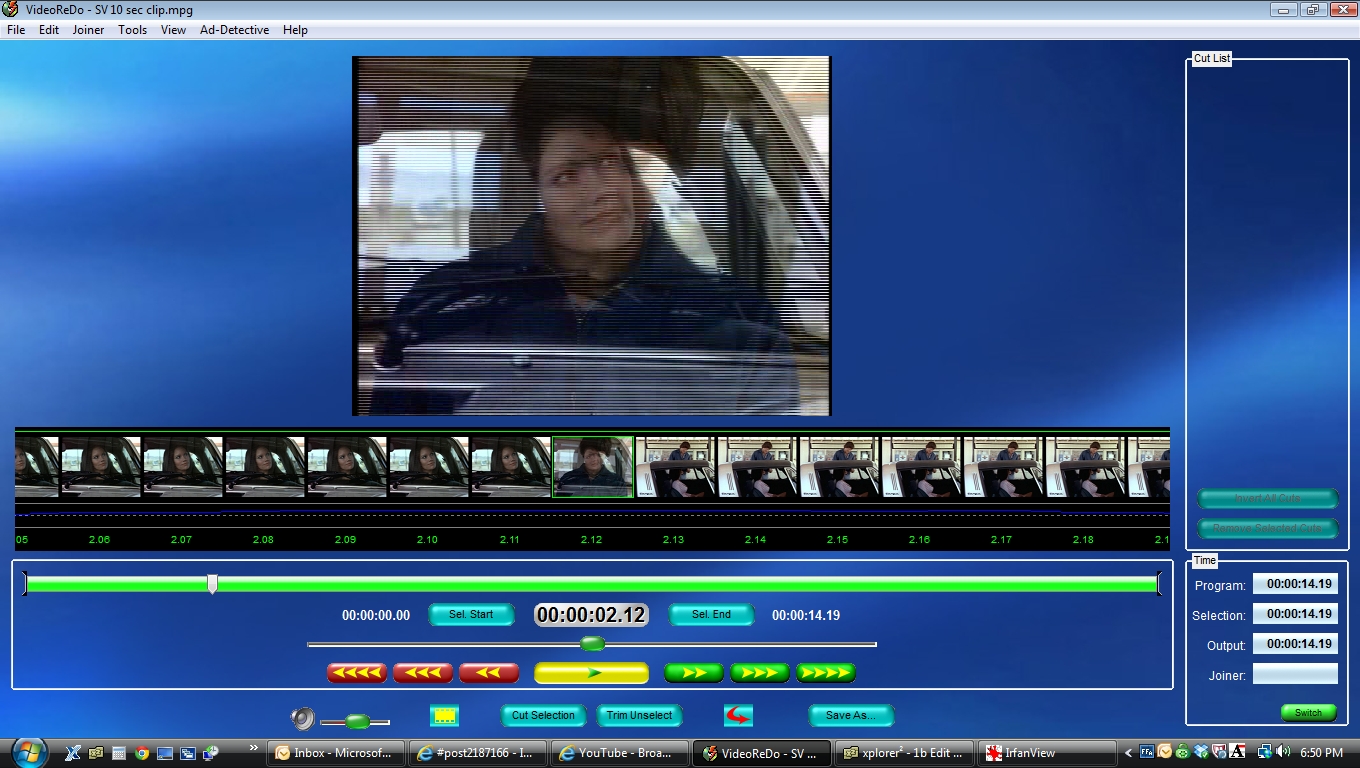Image resolution: width=1360 pixels, height=768 pixels.
Task: Open the View menu
Action: [174, 30]
